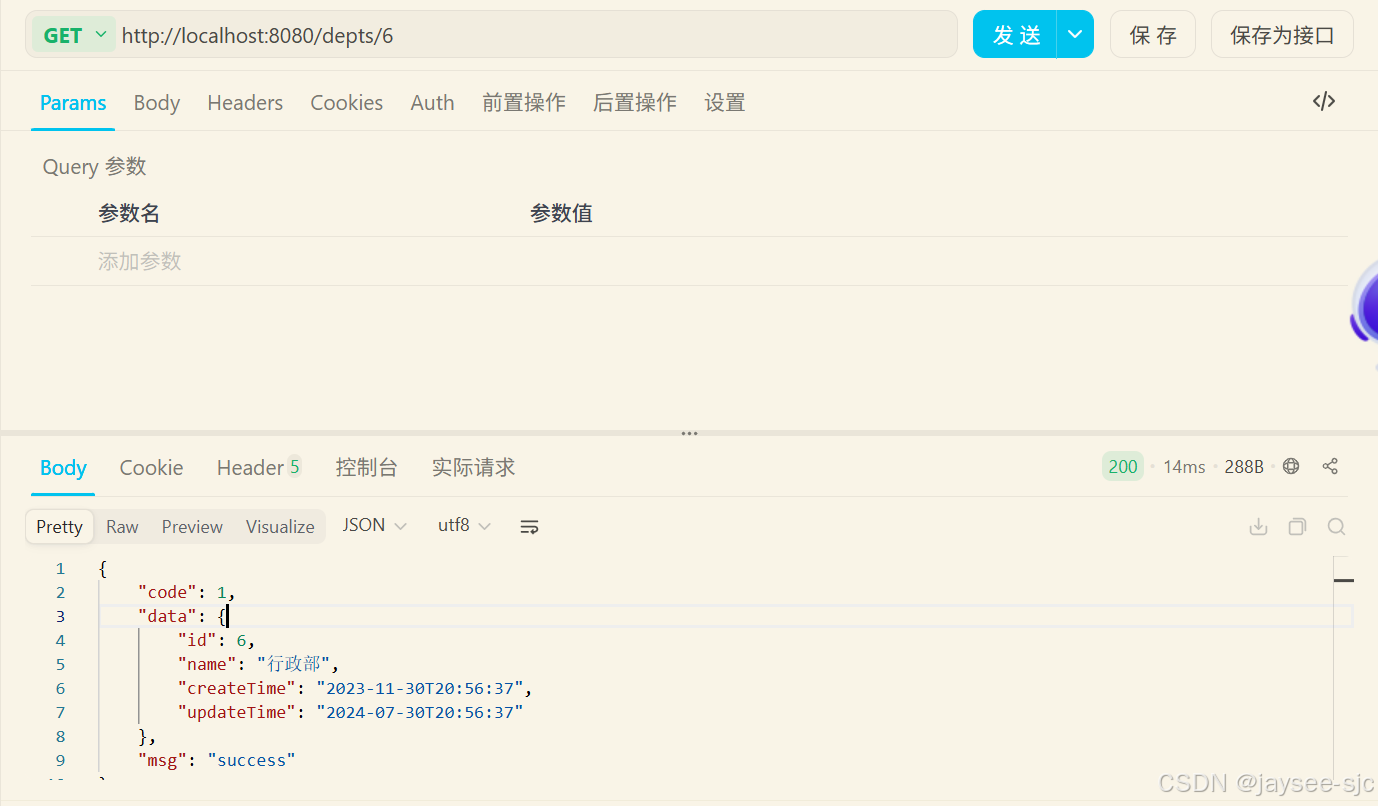Select the response Header tab

(259, 468)
